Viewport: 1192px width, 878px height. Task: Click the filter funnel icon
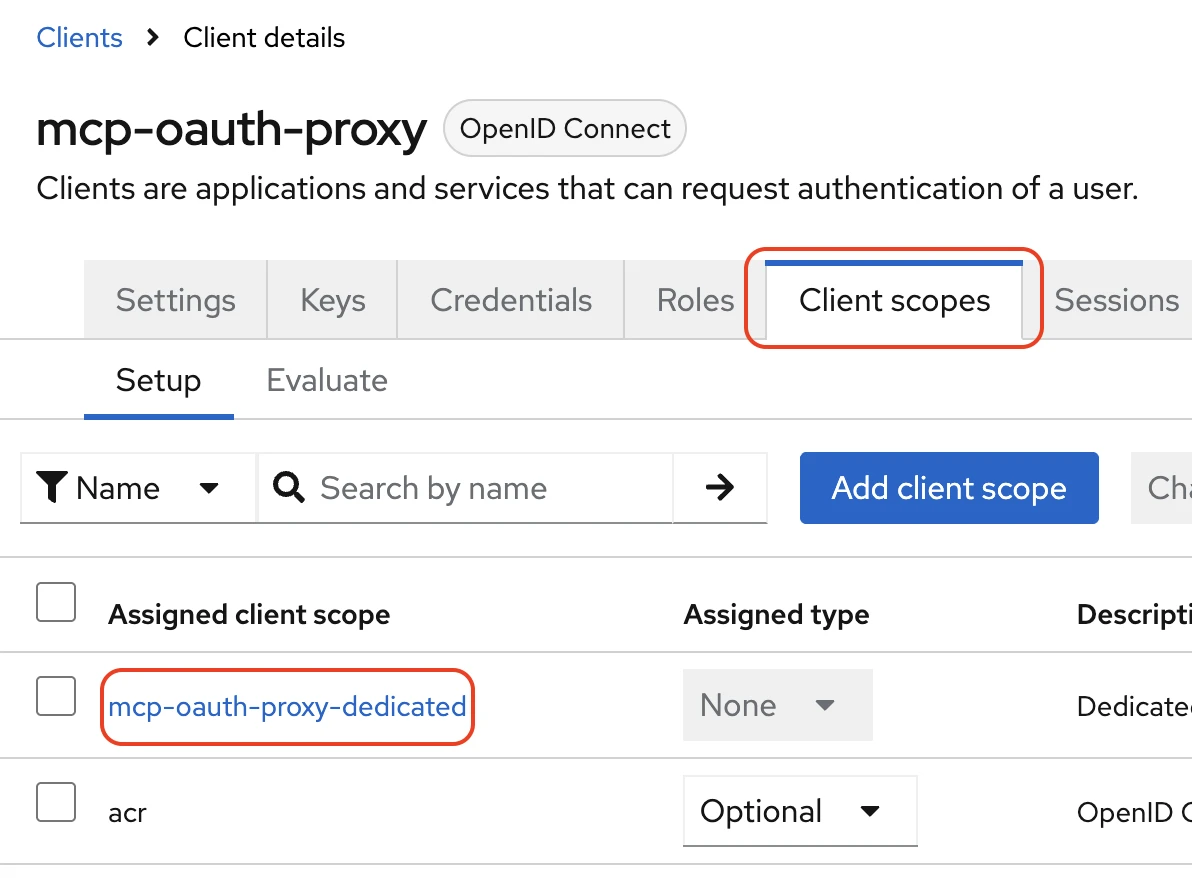pyautogui.click(x=52, y=488)
